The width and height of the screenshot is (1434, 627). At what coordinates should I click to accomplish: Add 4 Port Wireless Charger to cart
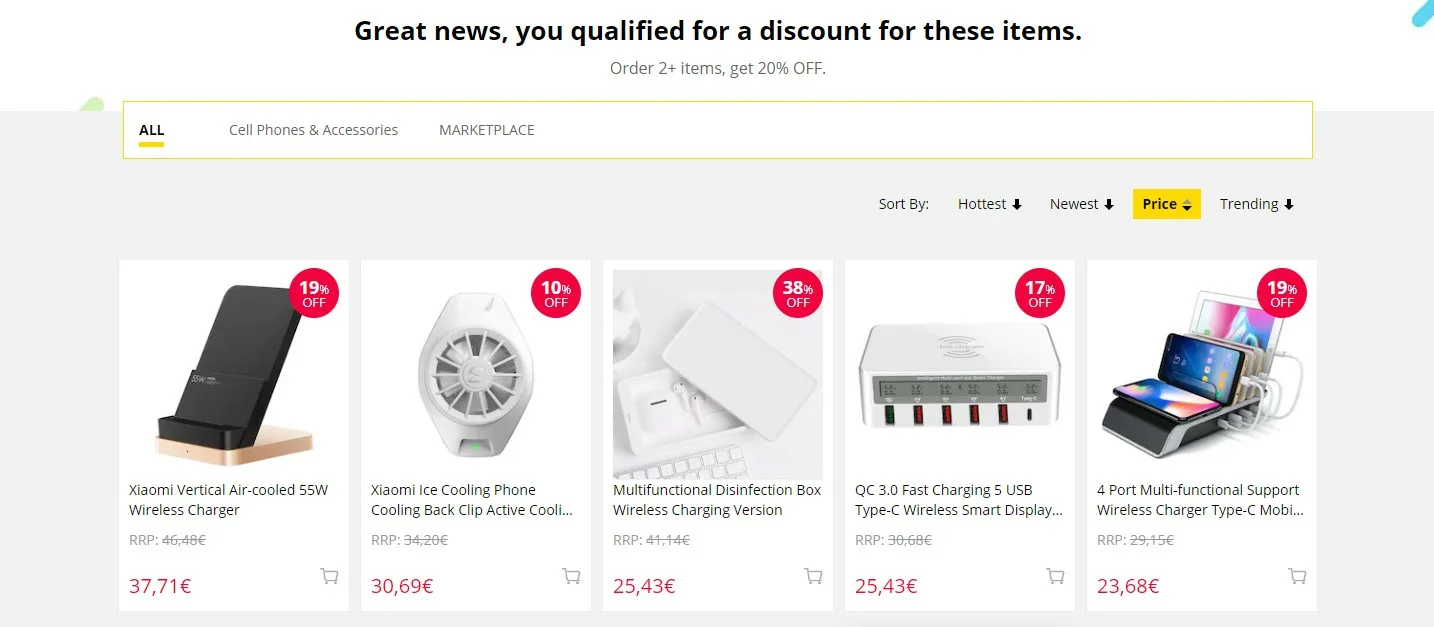[1297, 576]
